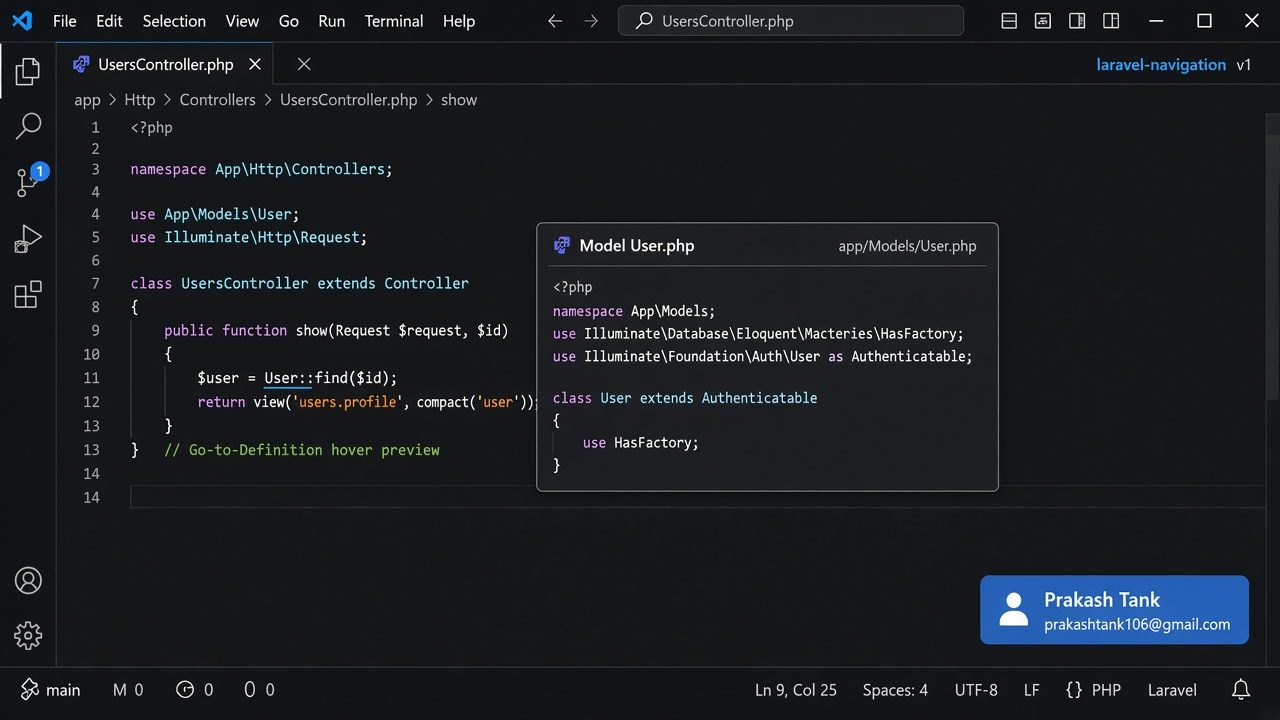Open Source Control view with badge

[31, 181]
